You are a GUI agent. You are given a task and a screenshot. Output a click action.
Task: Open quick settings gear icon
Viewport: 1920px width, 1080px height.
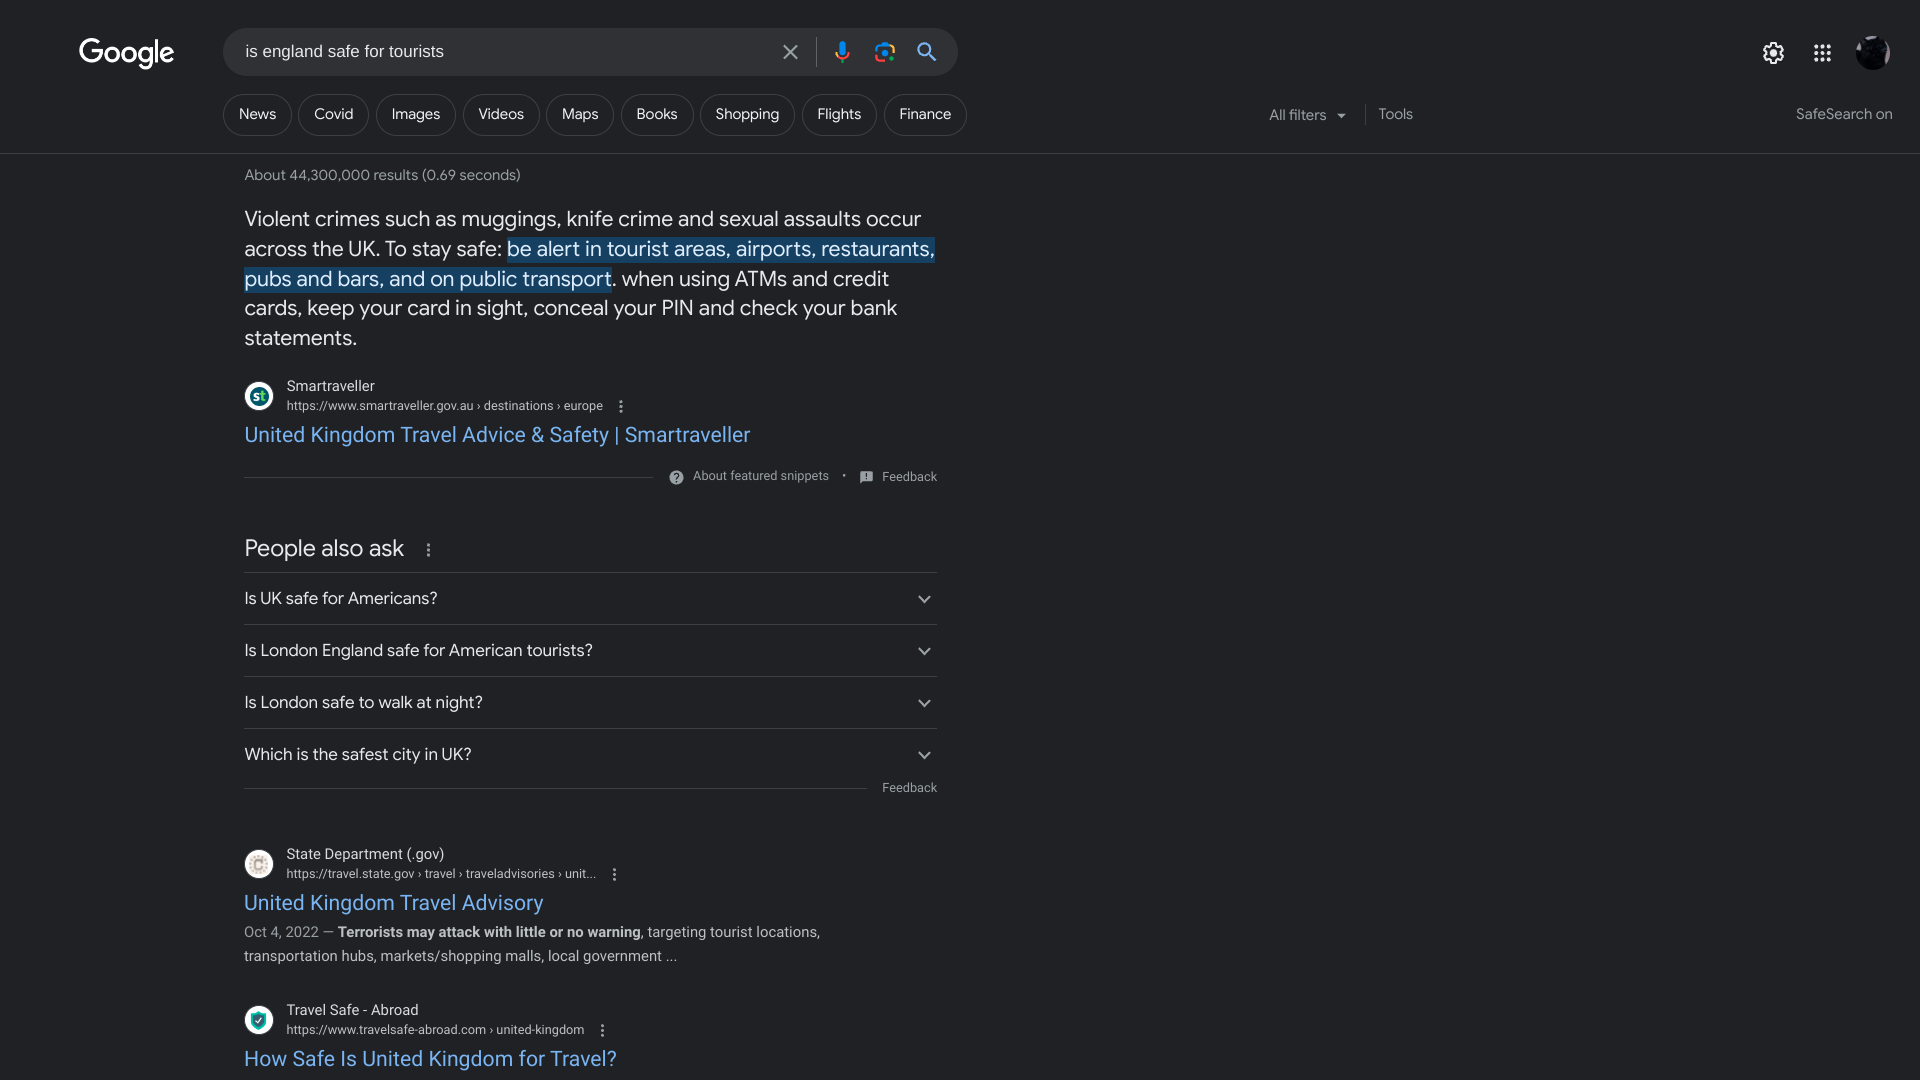point(1773,53)
